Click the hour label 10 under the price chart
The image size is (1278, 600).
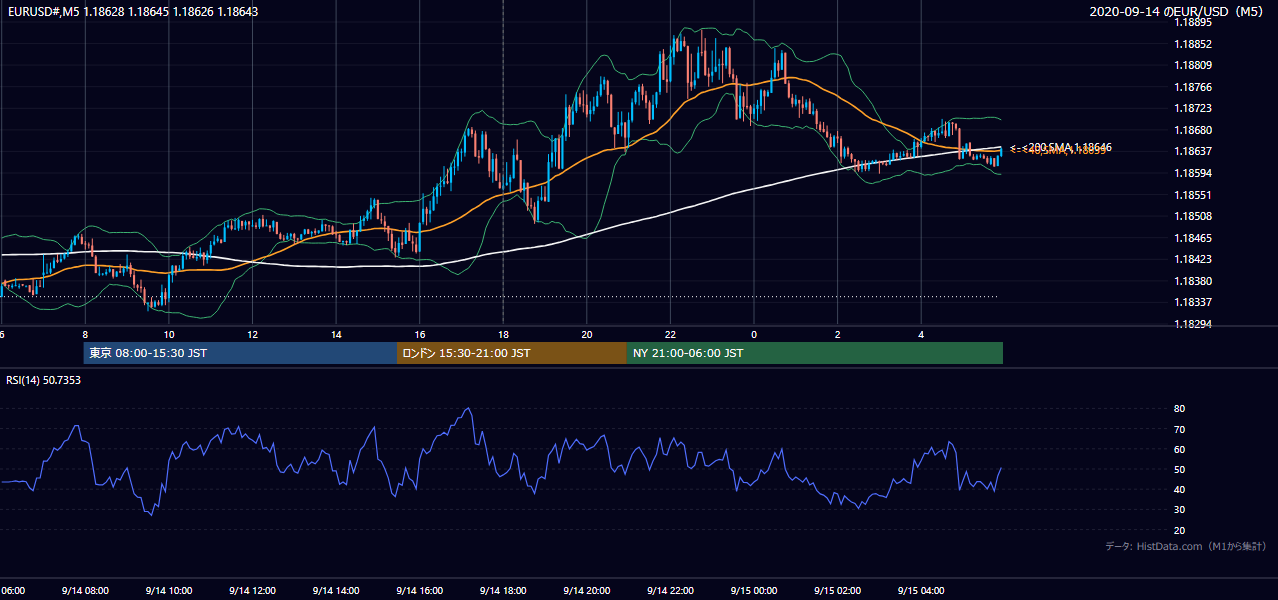click(169, 335)
